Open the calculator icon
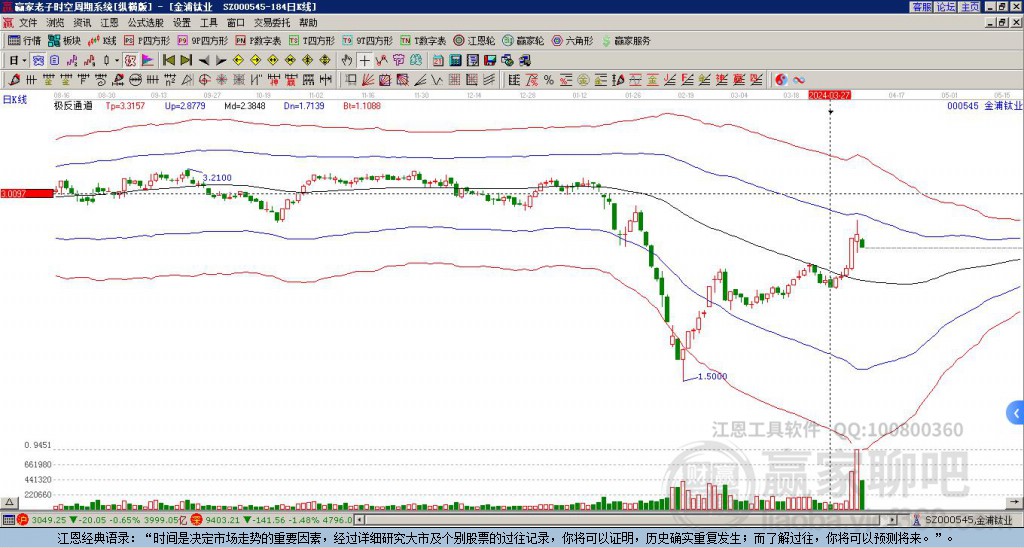 [x=456, y=61]
